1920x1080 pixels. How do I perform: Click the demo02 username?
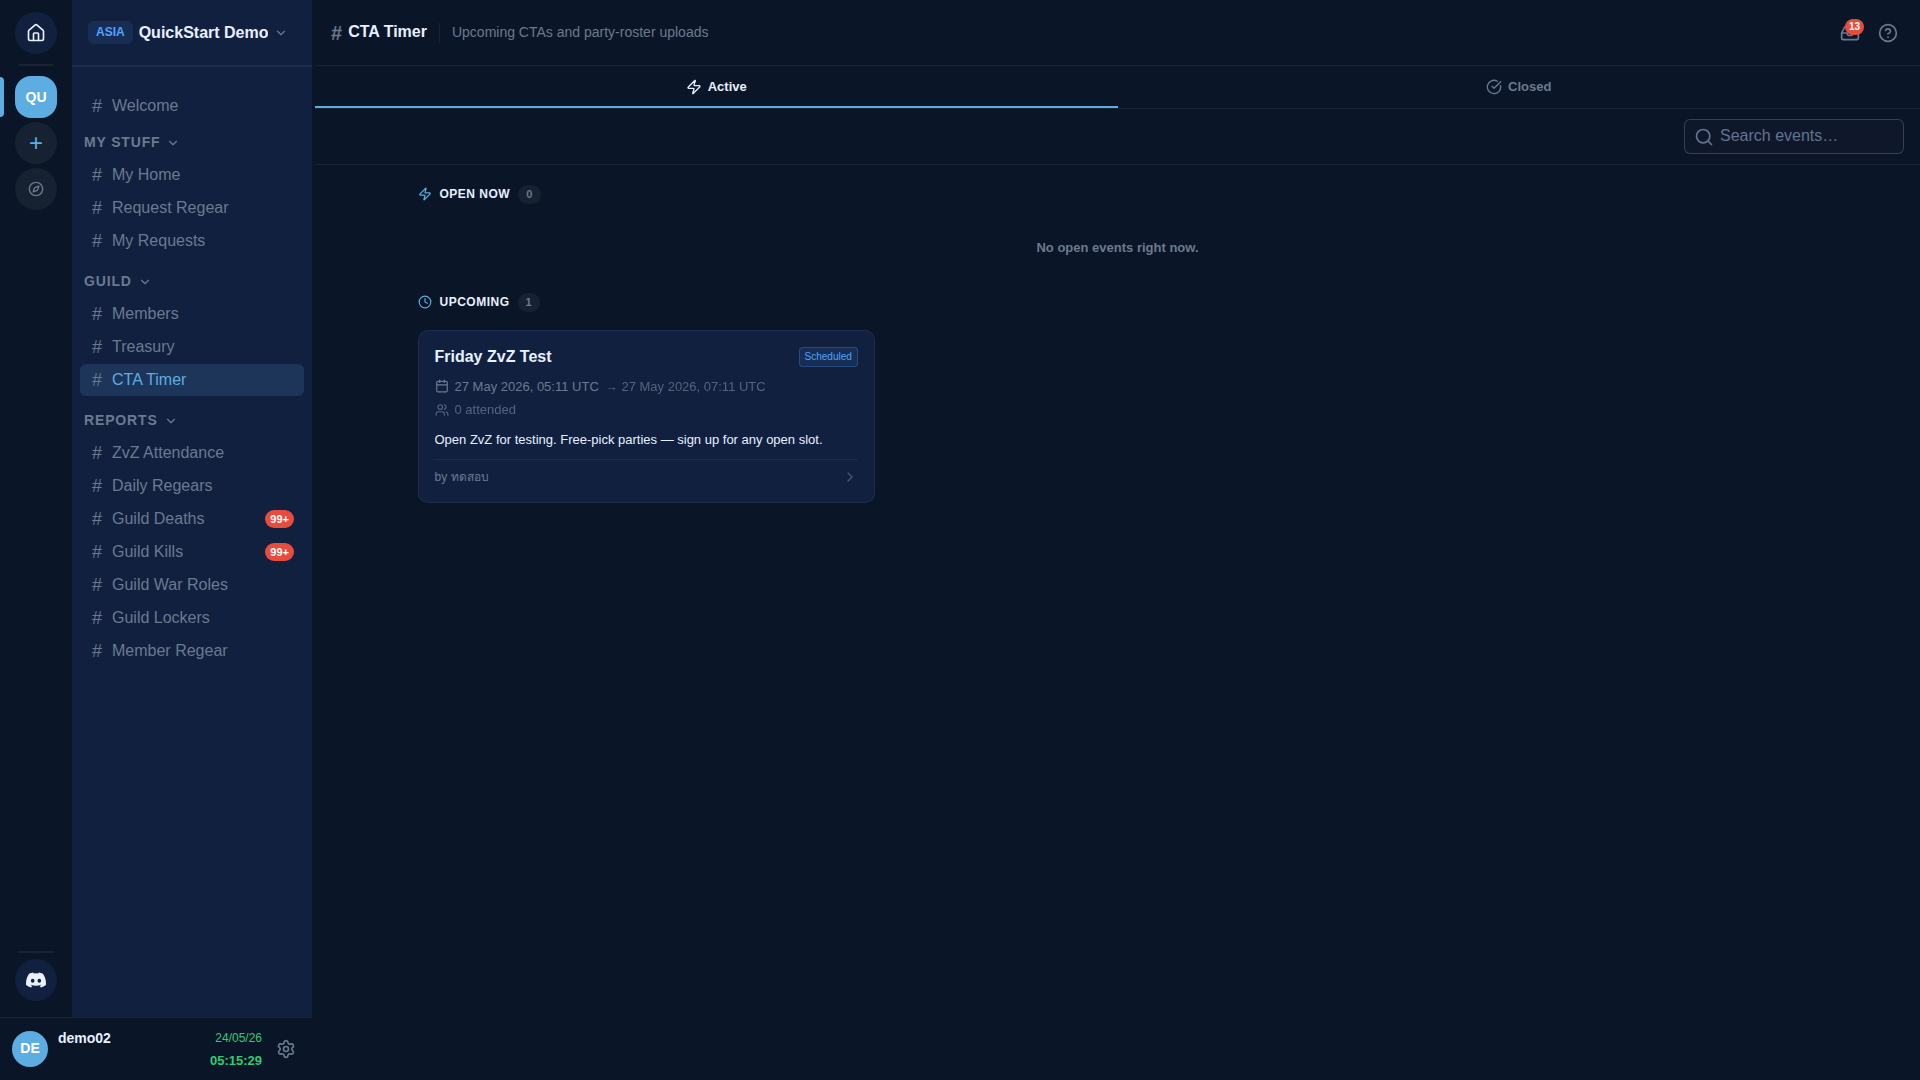[x=84, y=1038]
